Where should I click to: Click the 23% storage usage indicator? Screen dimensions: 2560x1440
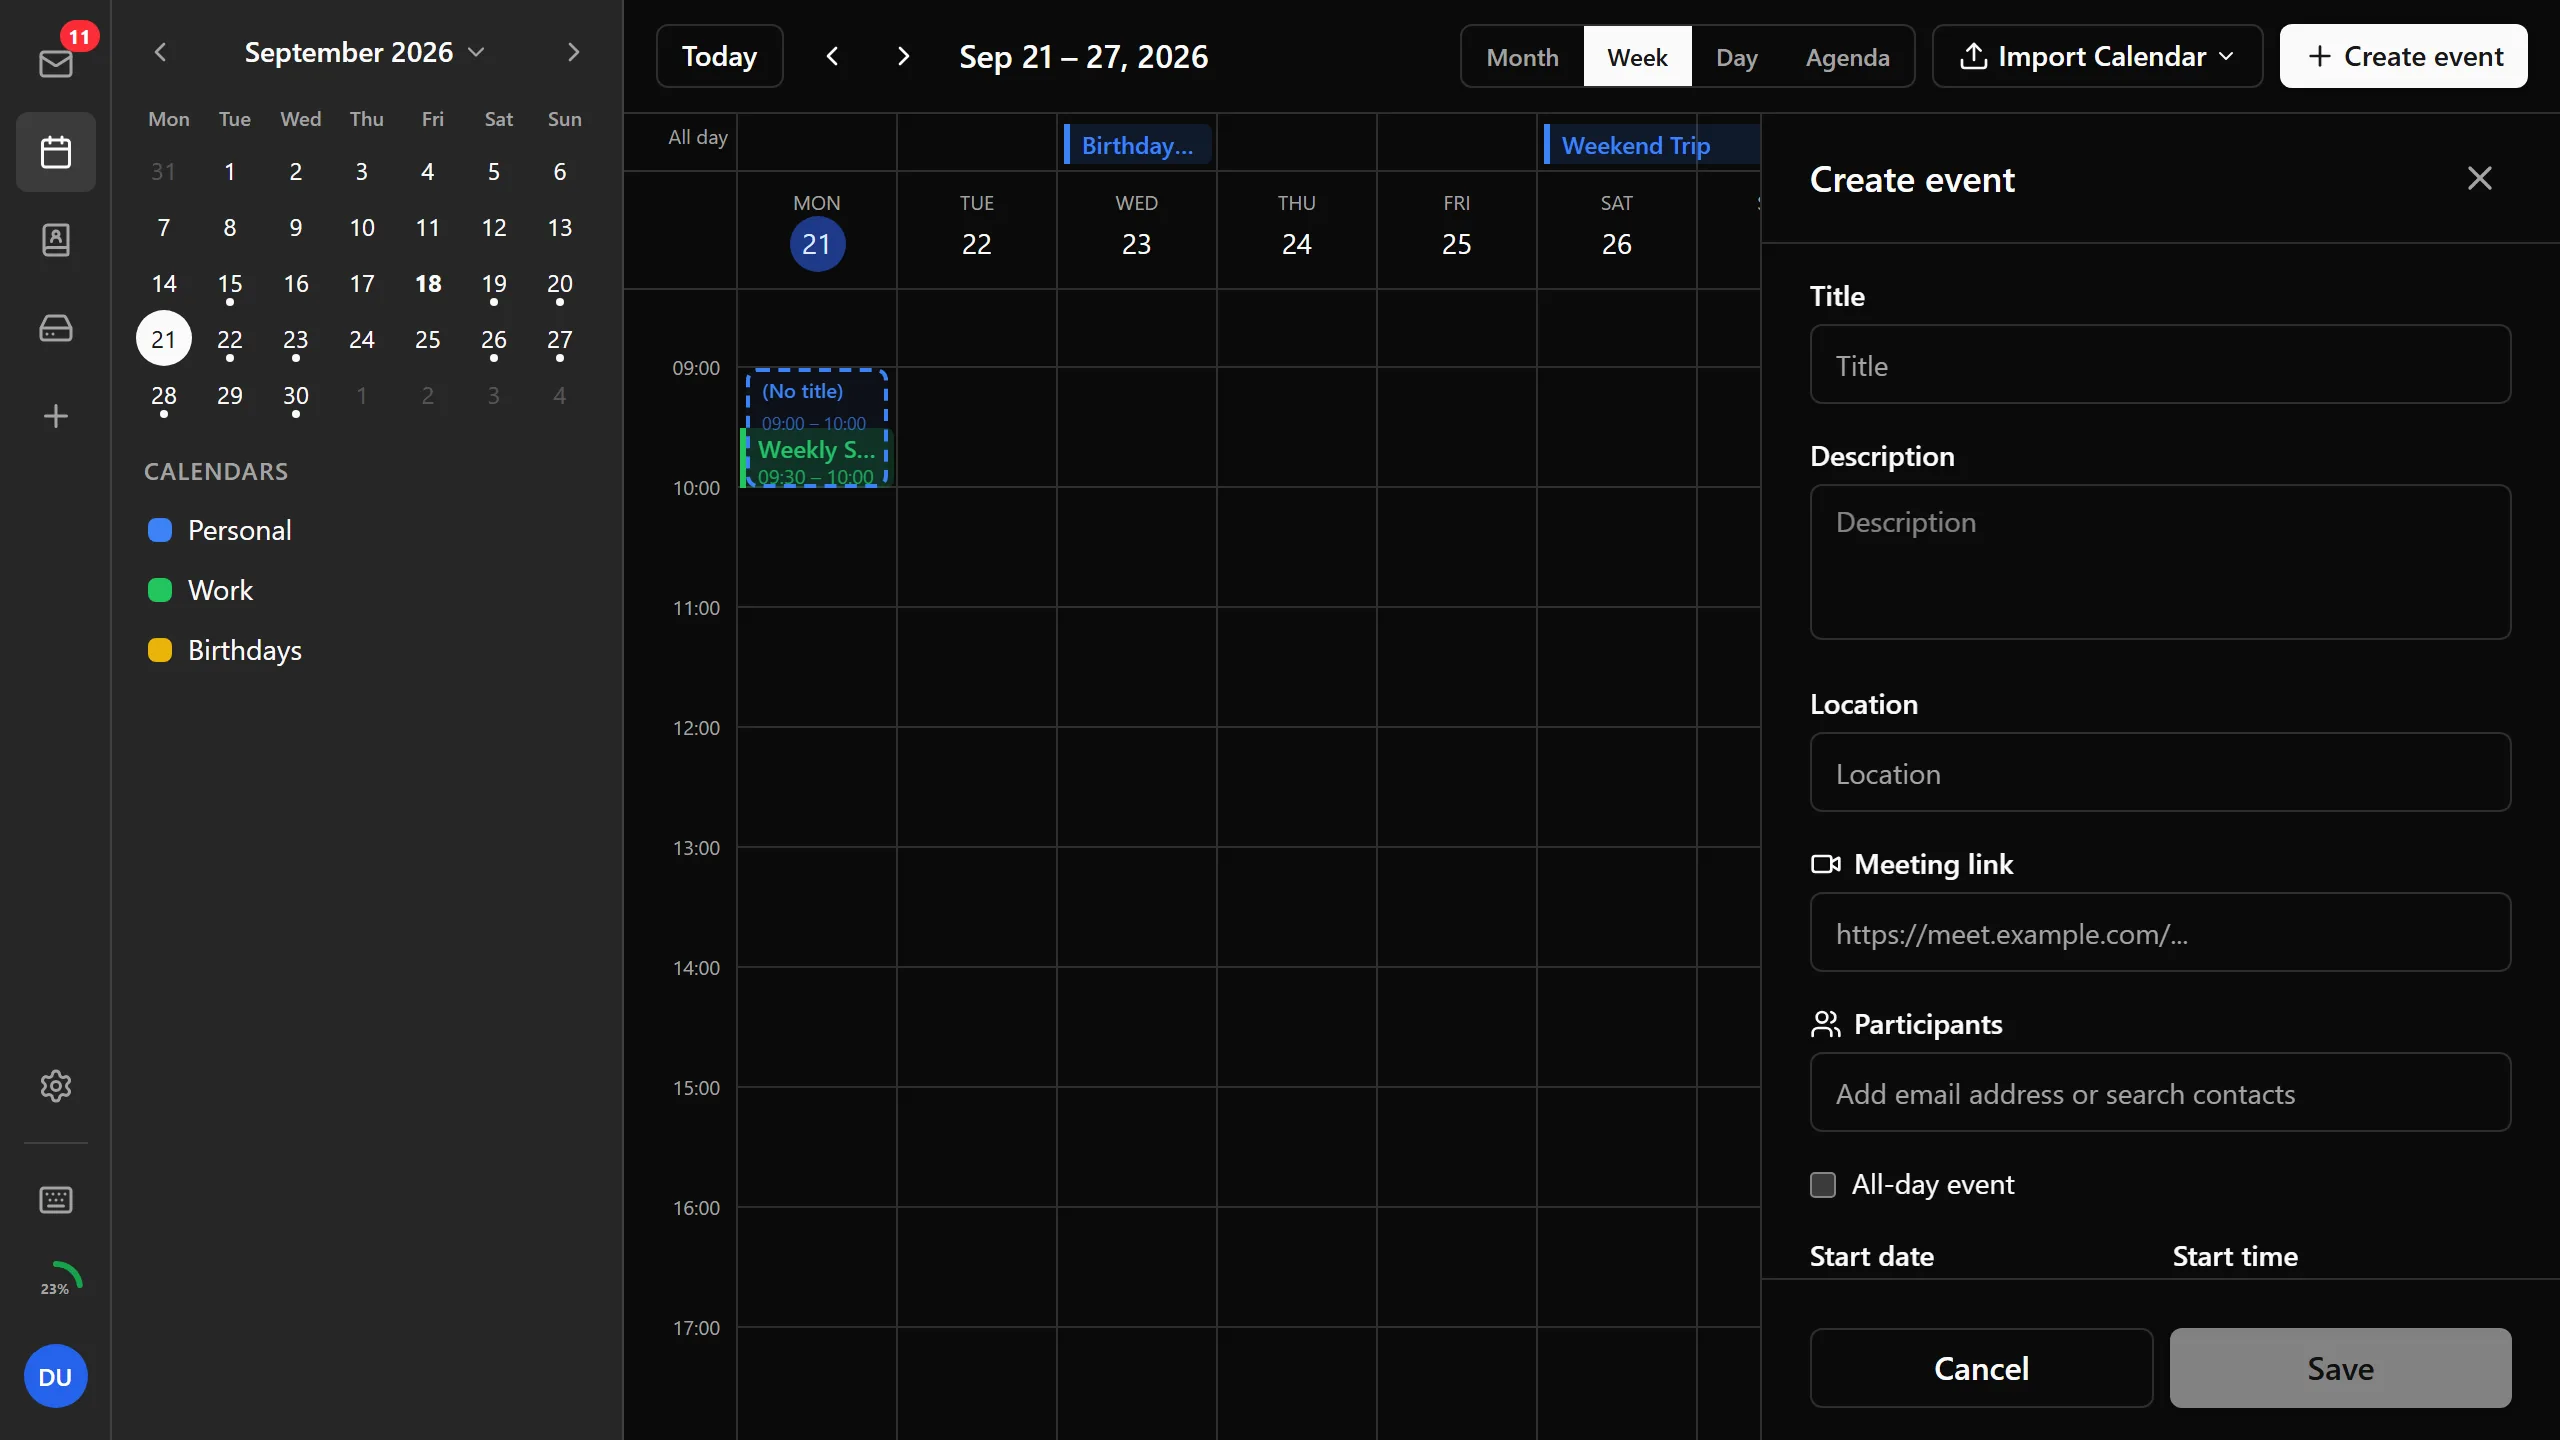56,1288
